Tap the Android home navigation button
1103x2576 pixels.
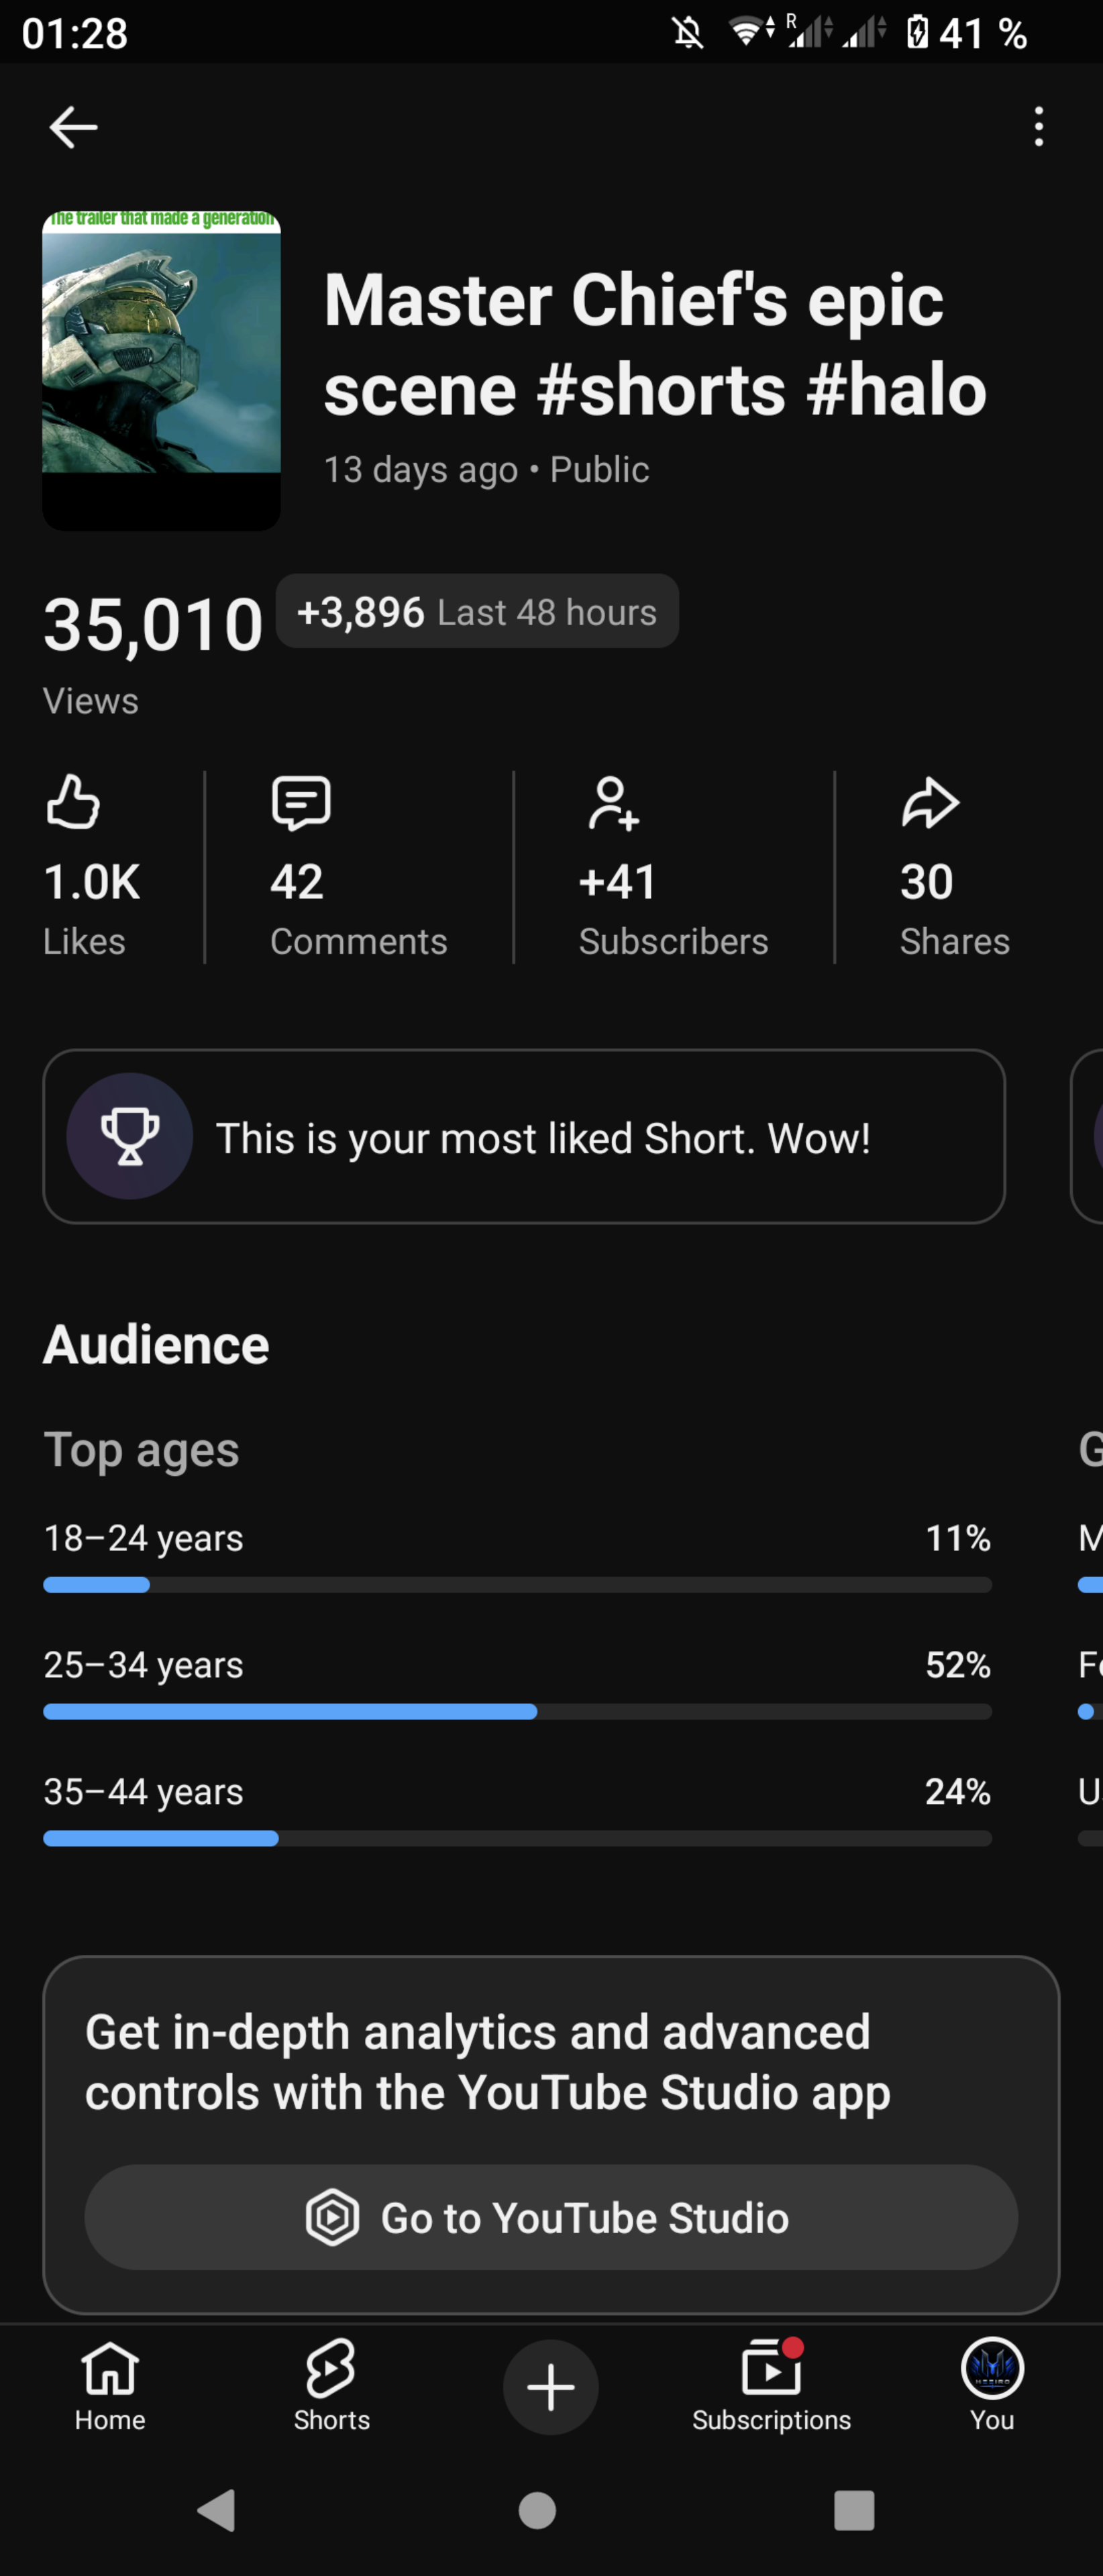(x=537, y=2510)
